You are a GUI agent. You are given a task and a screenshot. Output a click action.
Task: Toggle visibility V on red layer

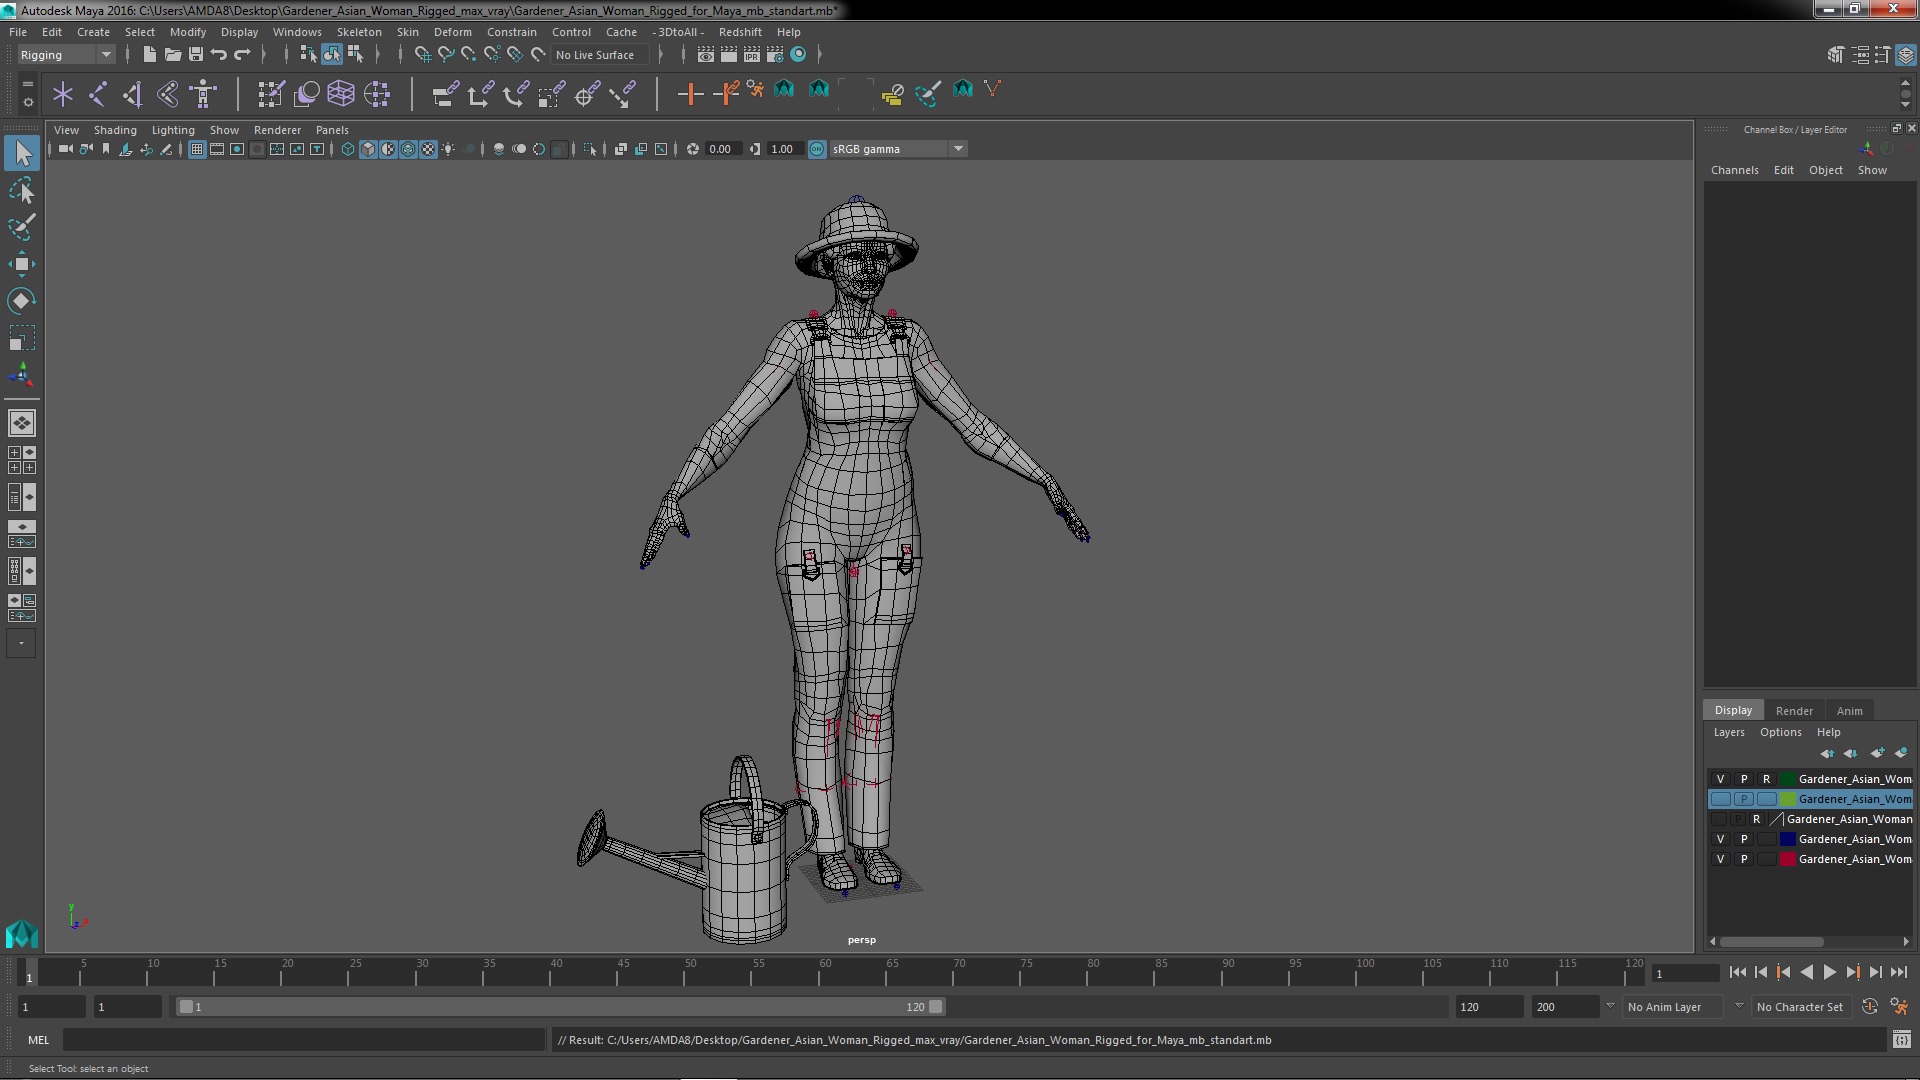tap(1720, 859)
